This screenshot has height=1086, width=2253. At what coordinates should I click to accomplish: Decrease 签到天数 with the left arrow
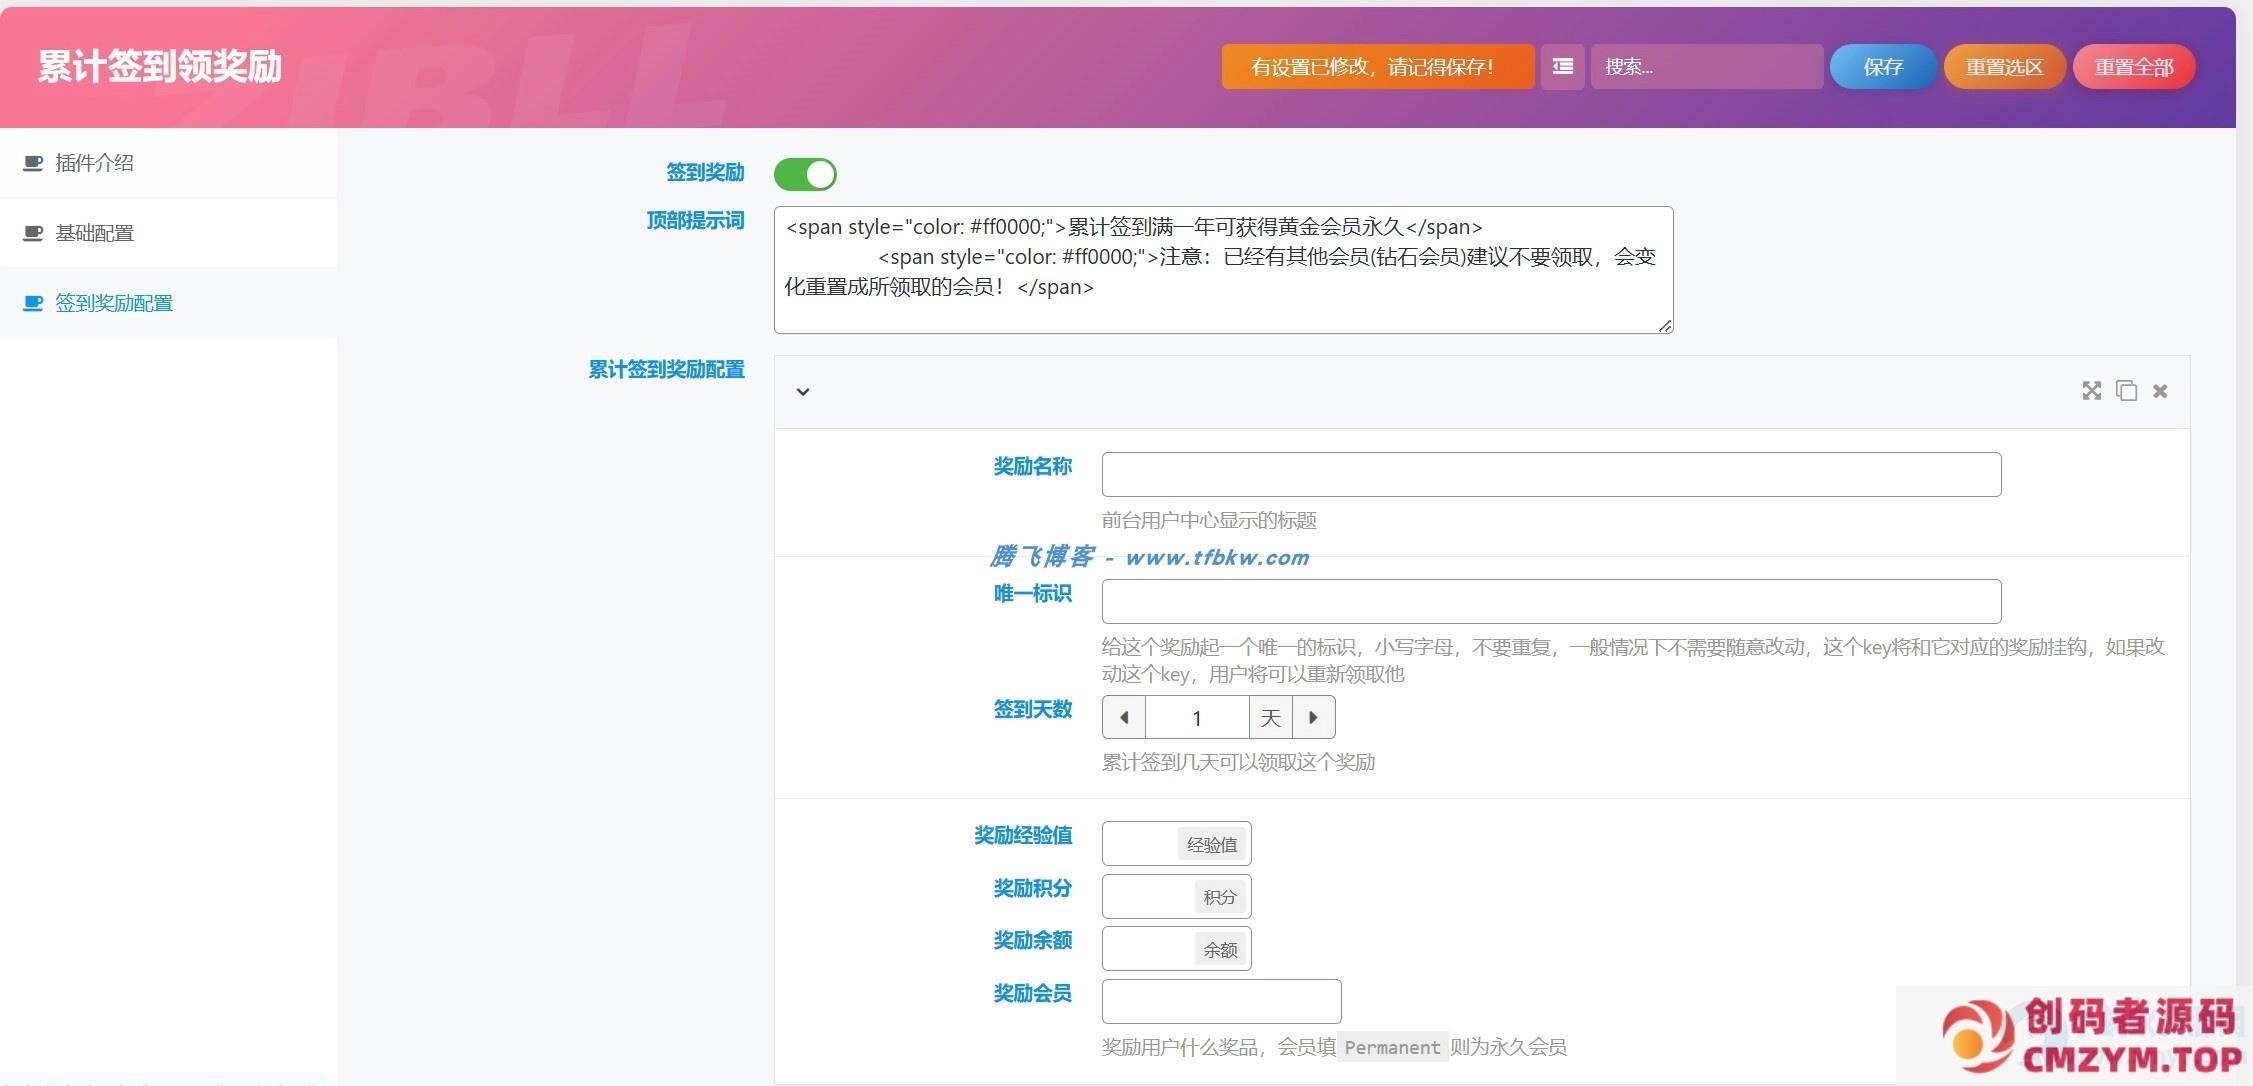click(x=1124, y=718)
